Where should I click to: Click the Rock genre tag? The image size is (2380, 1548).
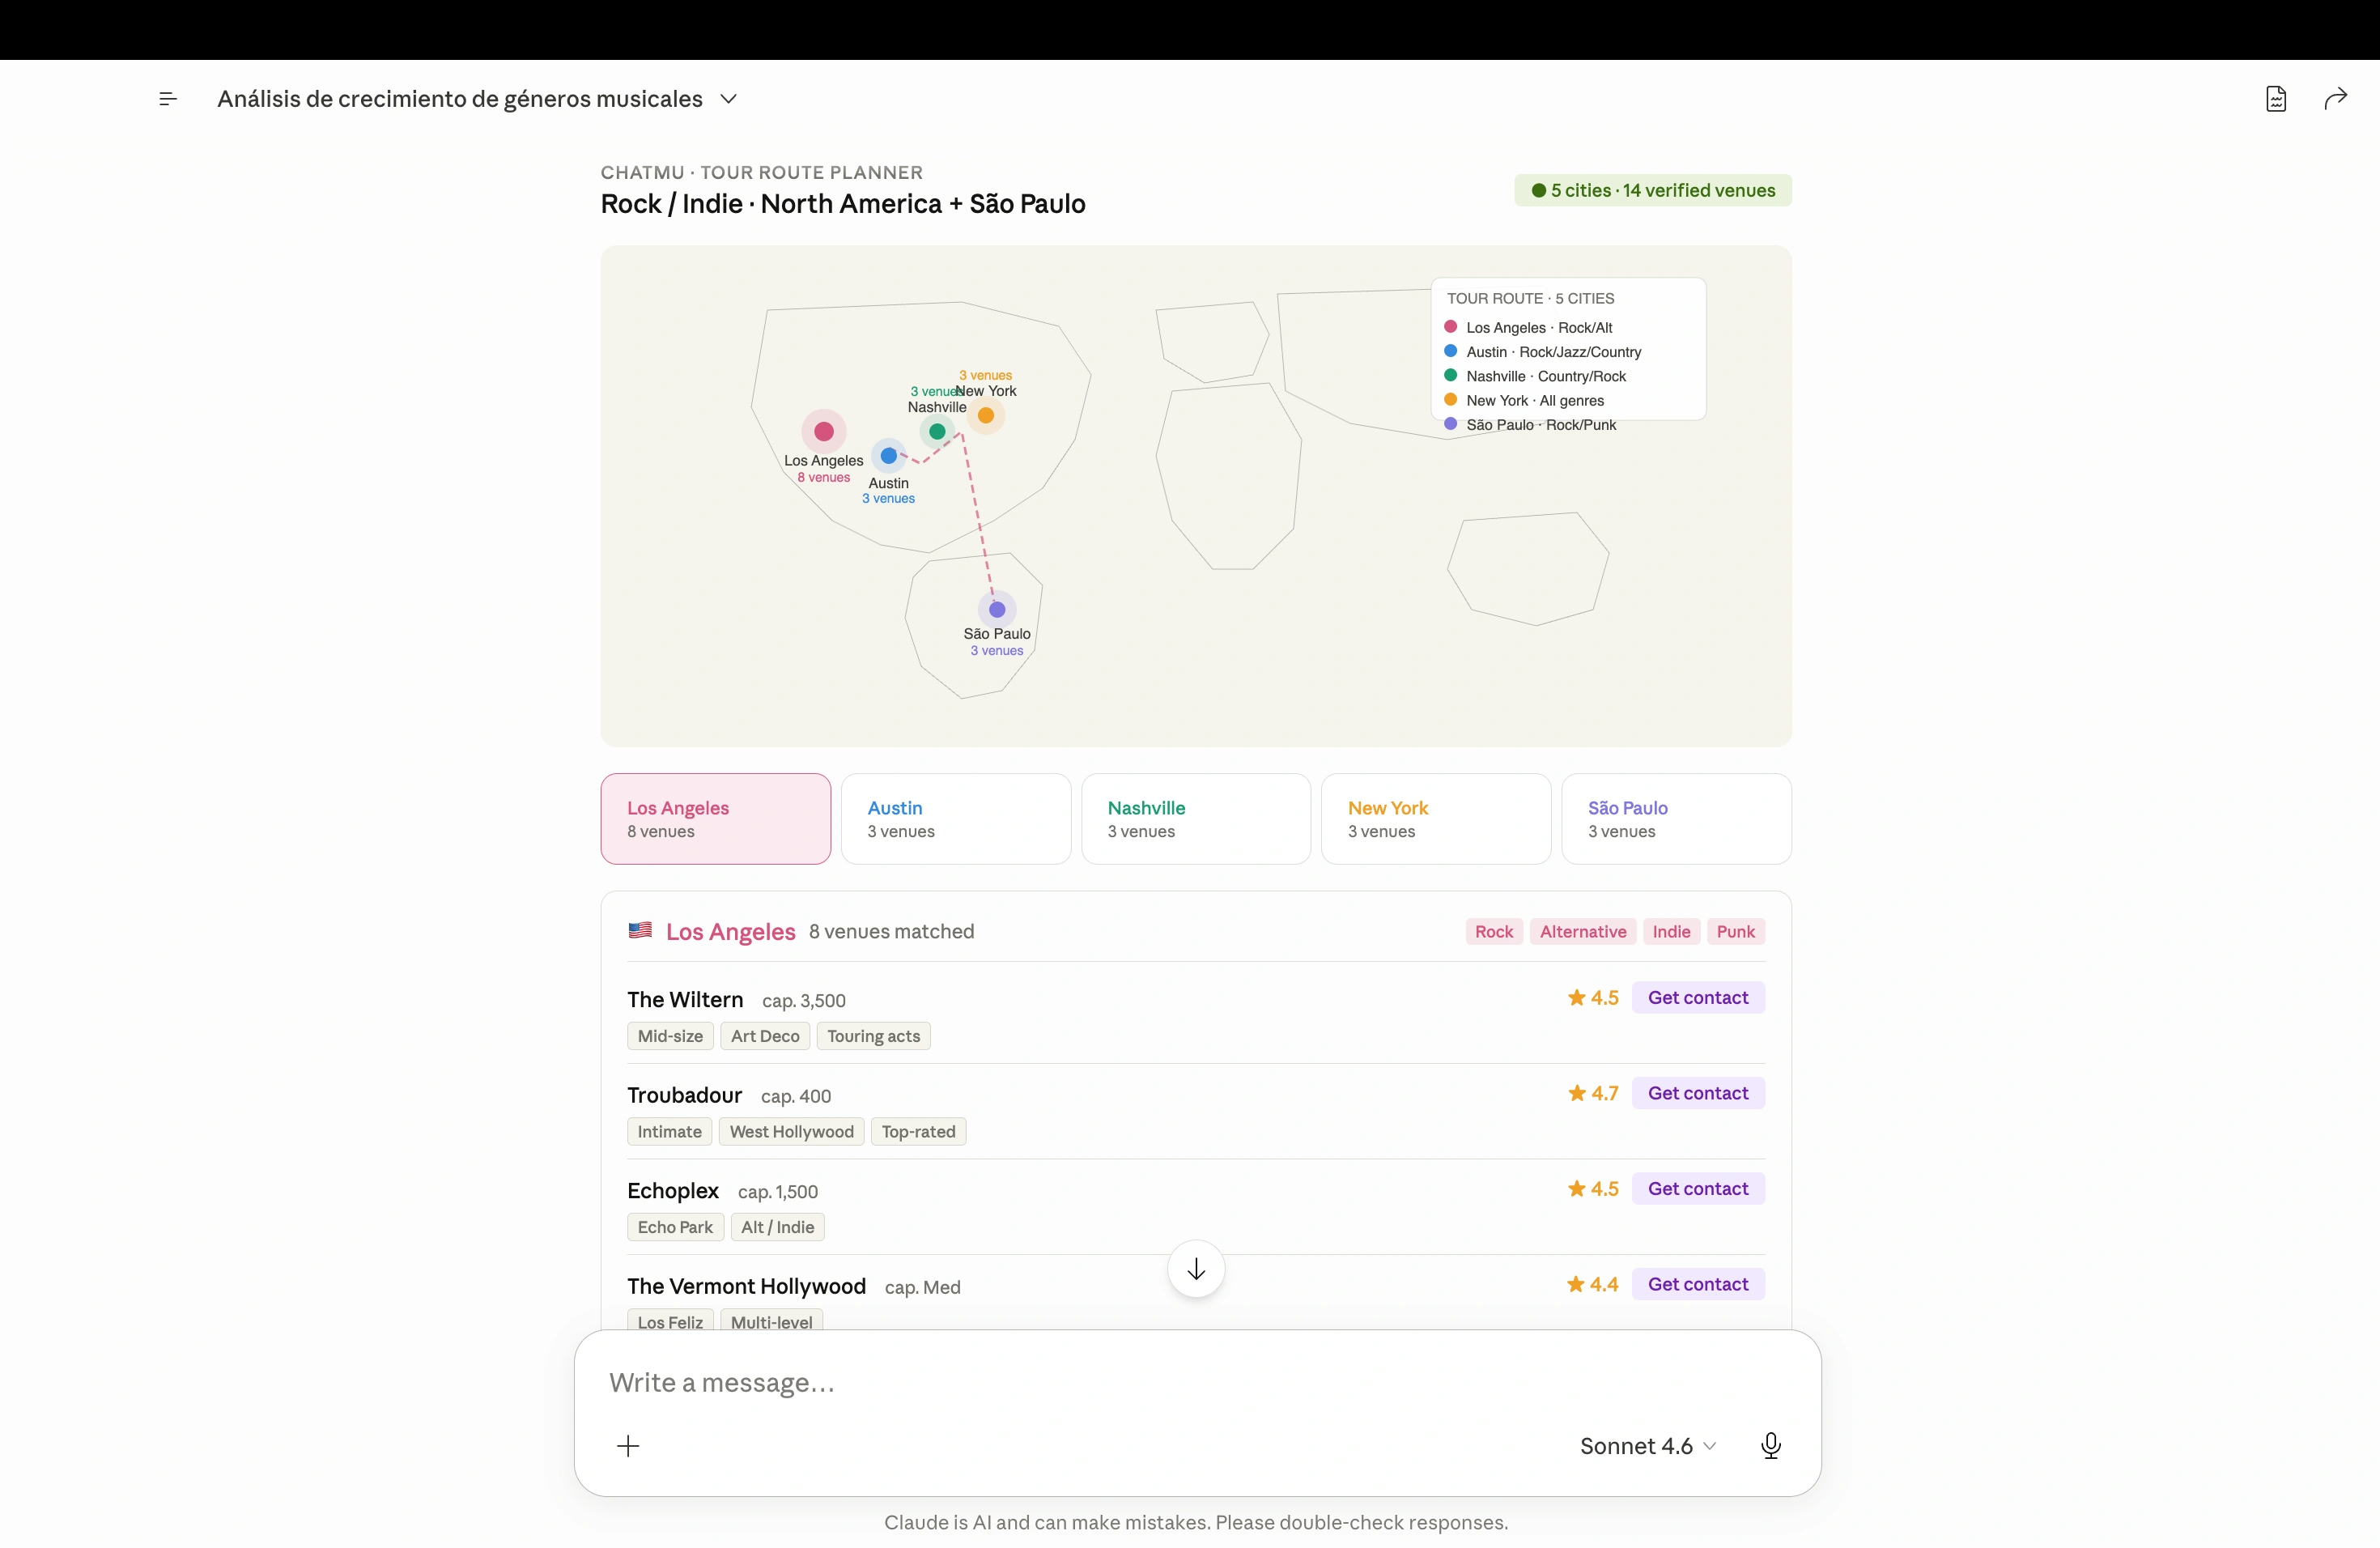point(1494,932)
